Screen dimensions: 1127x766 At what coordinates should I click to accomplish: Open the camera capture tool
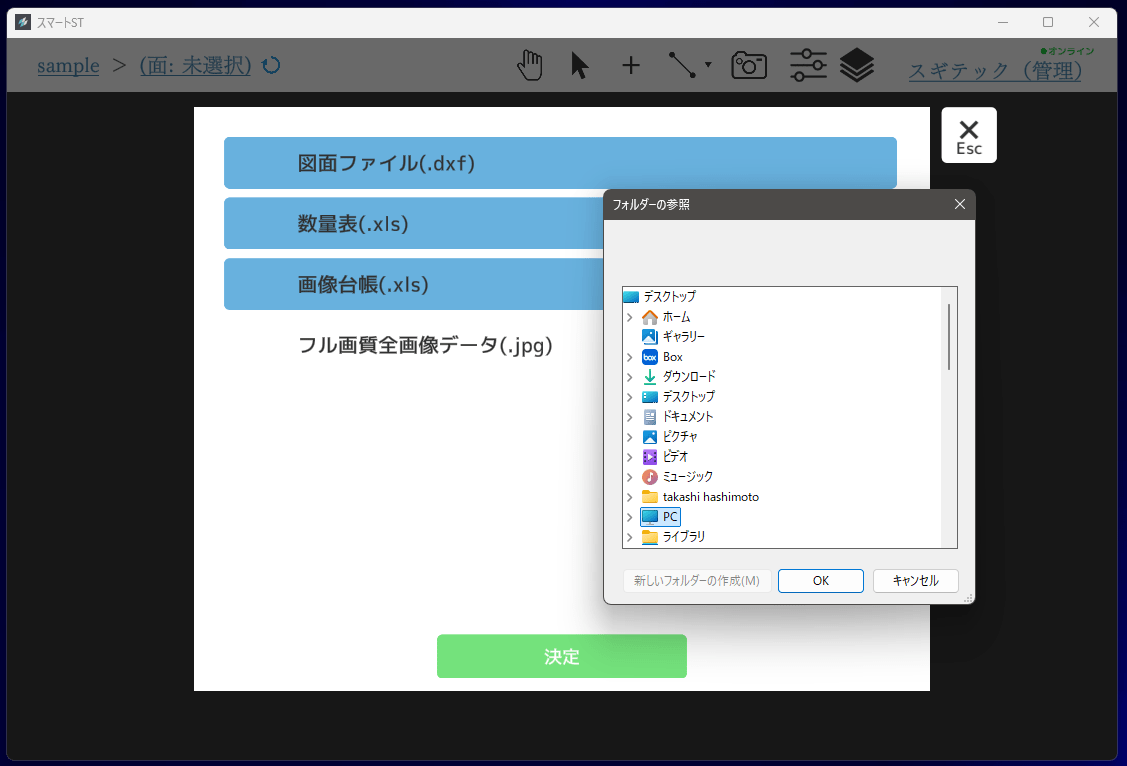pyautogui.click(x=749, y=66)
